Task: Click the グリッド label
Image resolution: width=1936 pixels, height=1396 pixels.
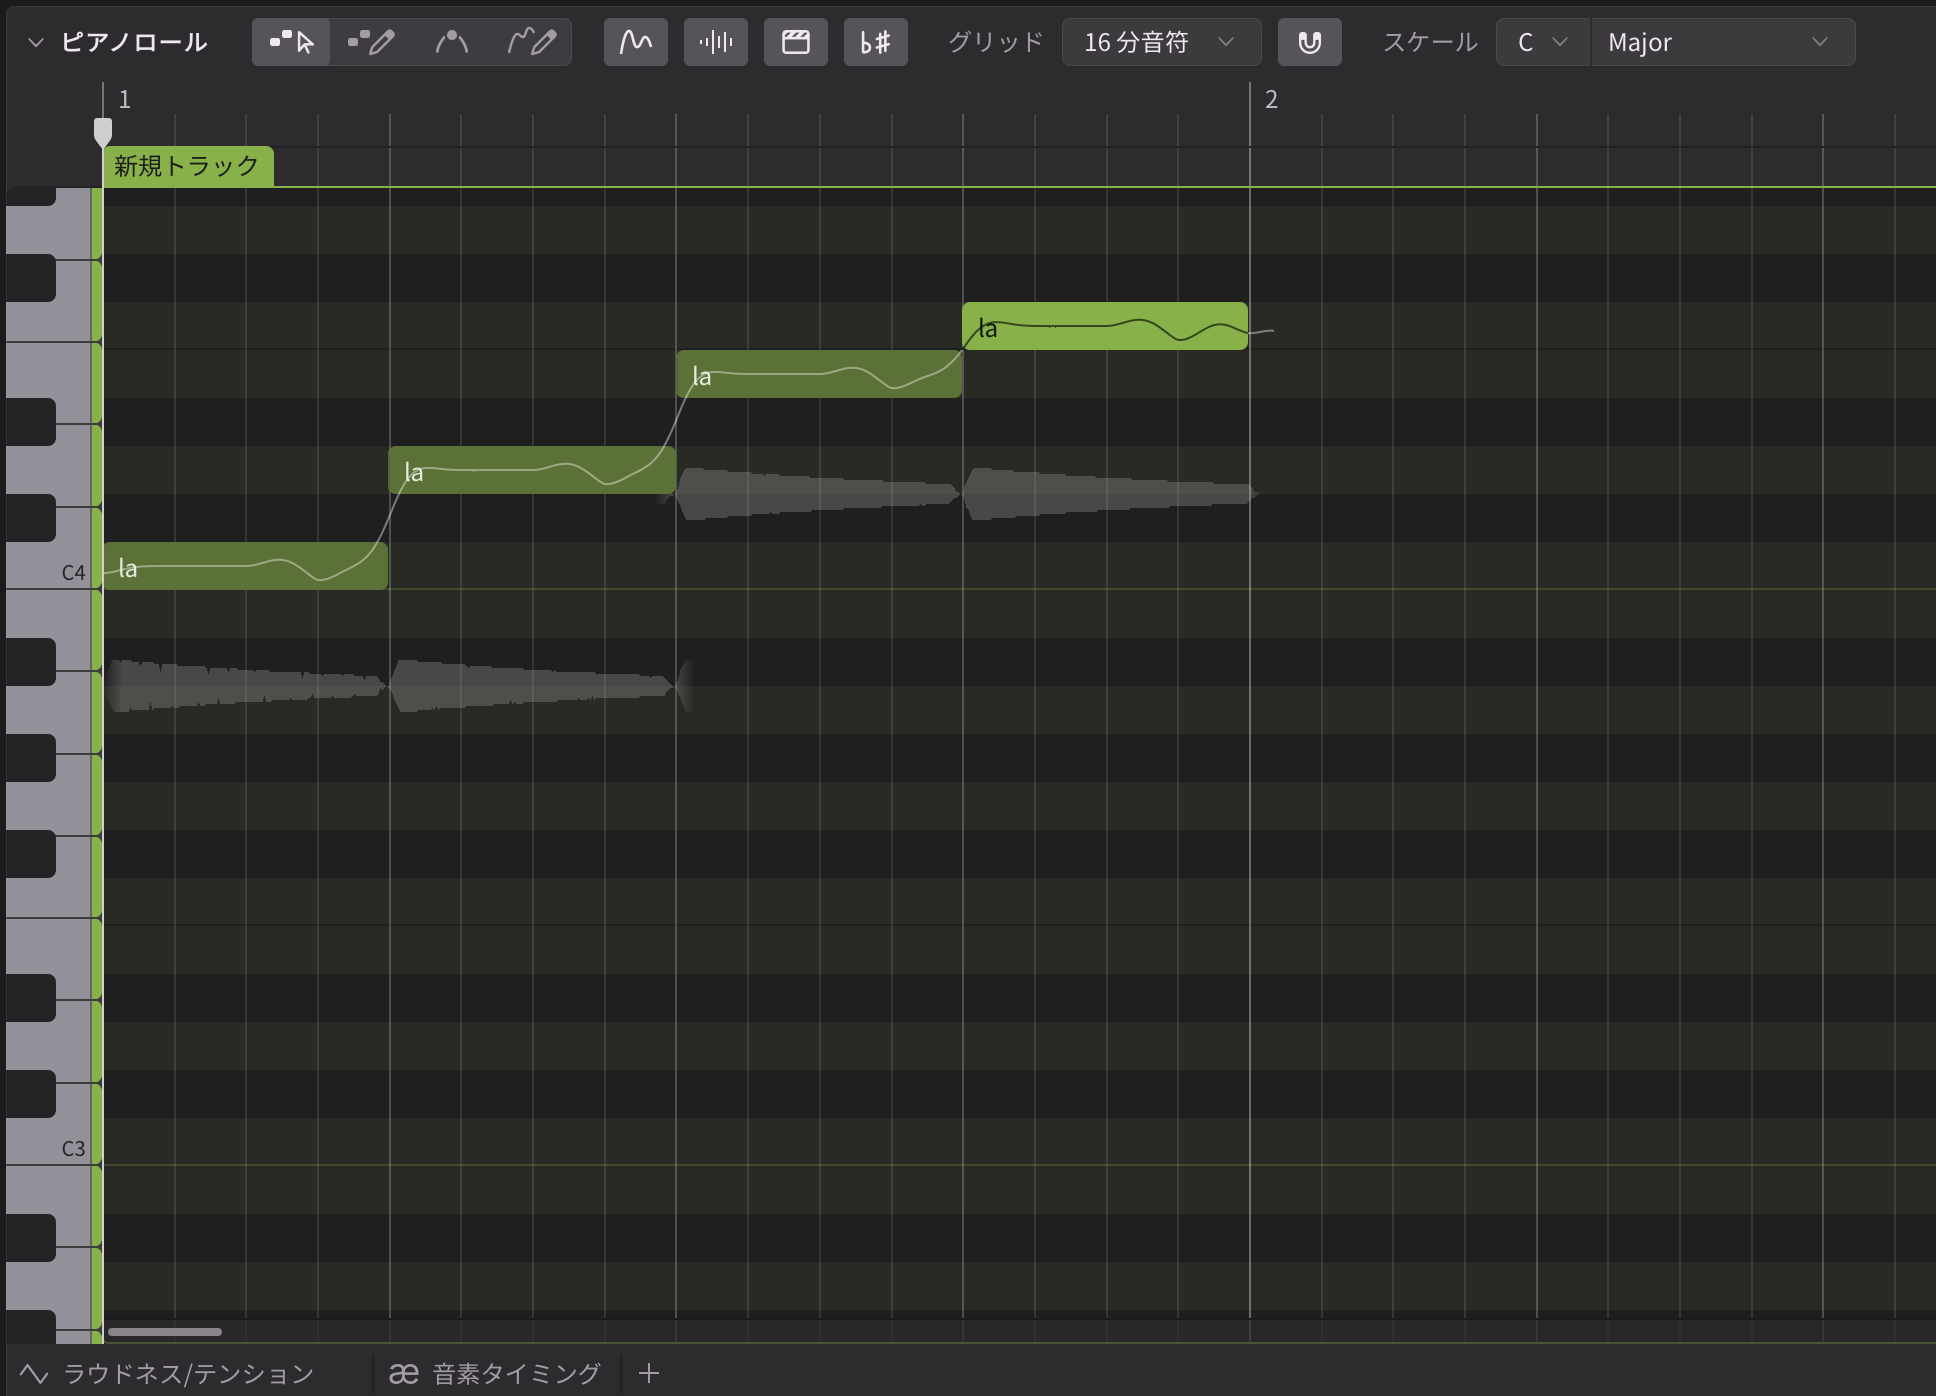Action: pos(995,42)
